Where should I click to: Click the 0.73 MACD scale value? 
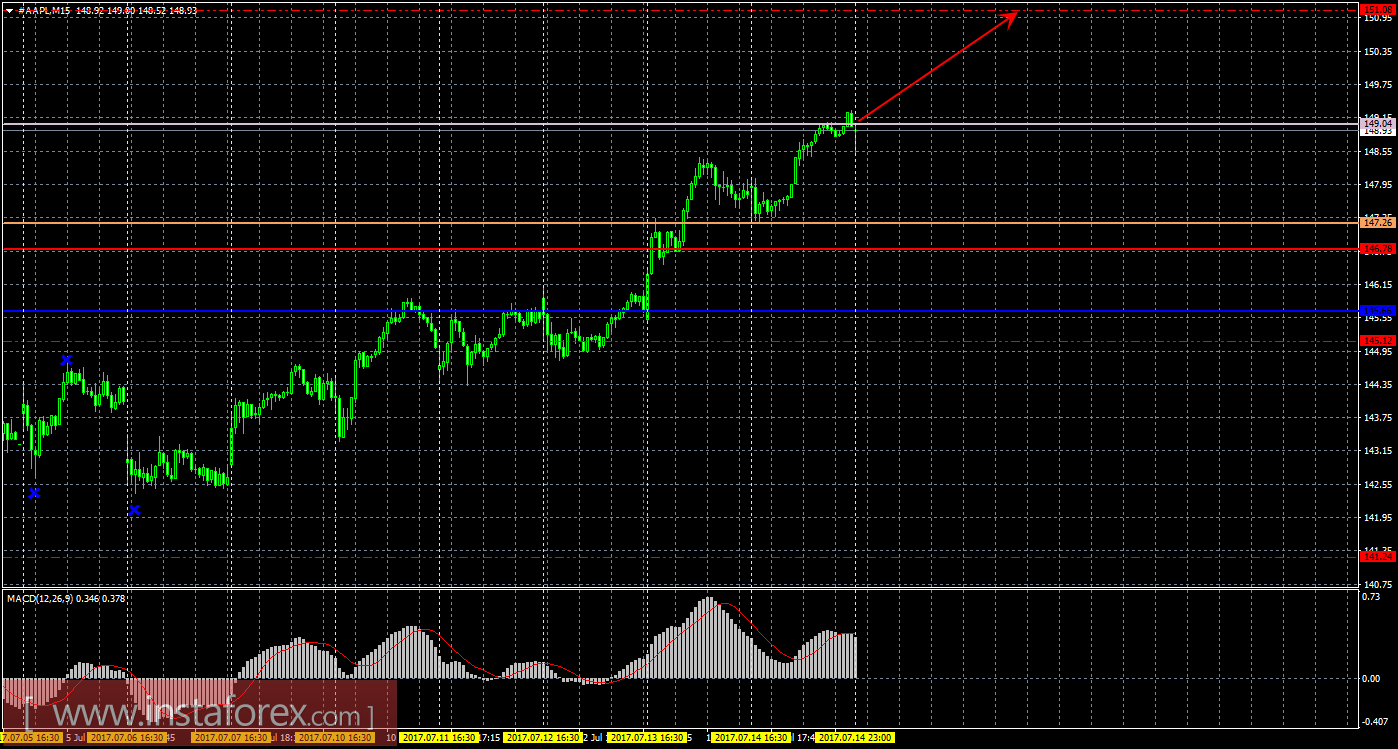click(1372, 597)
